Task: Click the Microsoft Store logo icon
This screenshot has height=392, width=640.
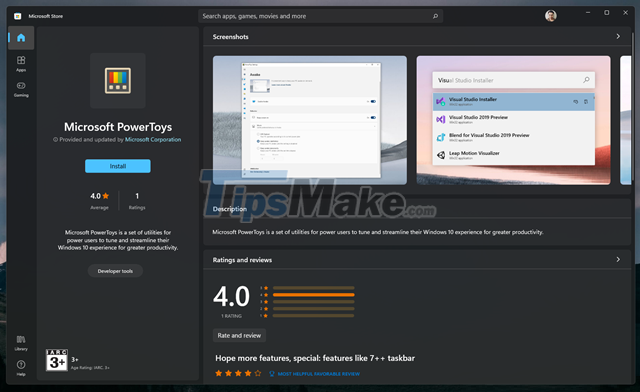Action: pyautogui.click(x=18, y=16)
